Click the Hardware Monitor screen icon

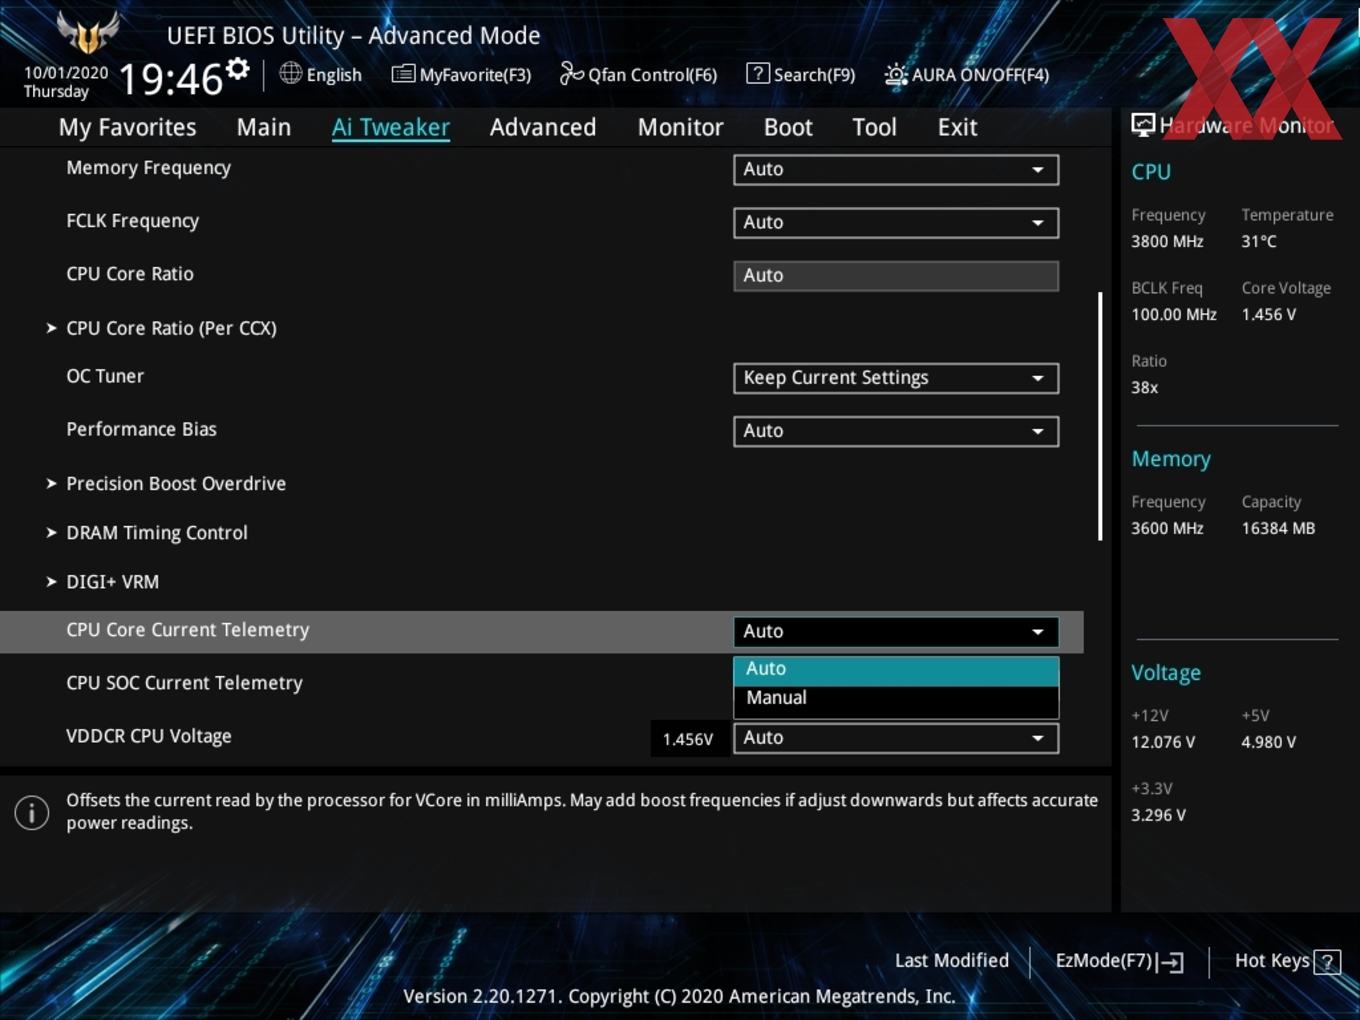tap(1143, 125)
